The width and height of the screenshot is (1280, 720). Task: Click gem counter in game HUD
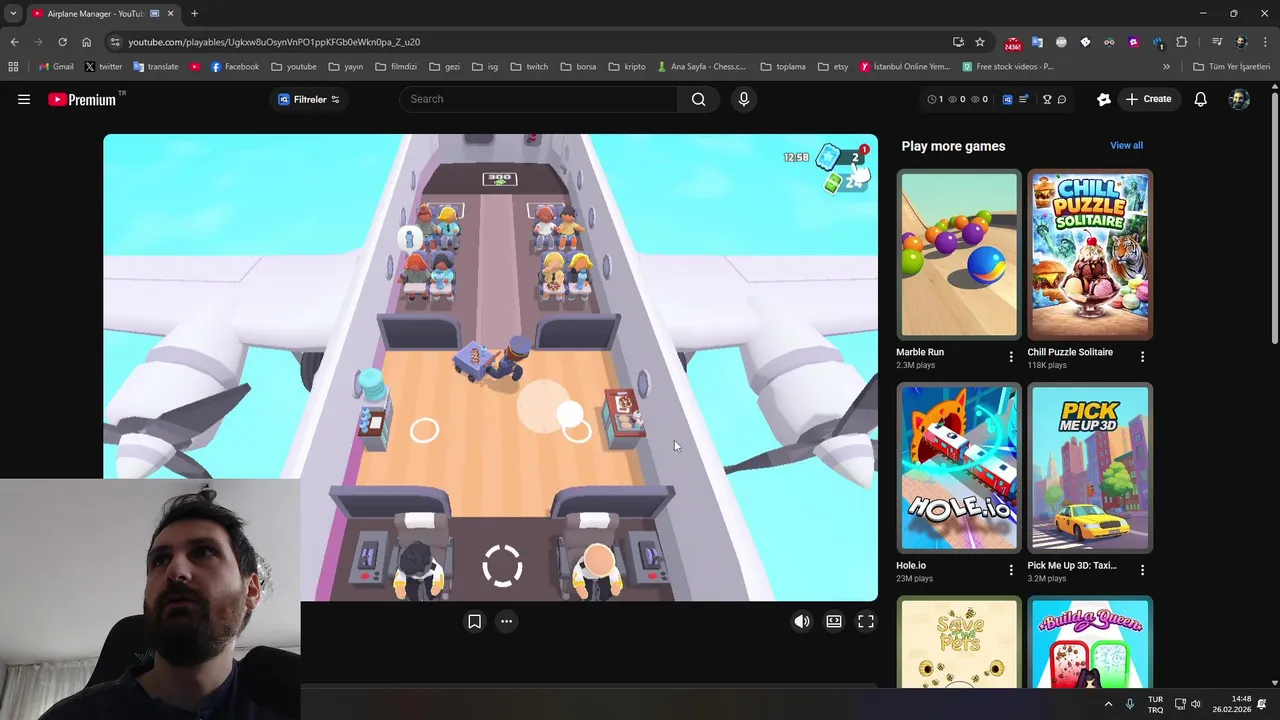point(842,157)
